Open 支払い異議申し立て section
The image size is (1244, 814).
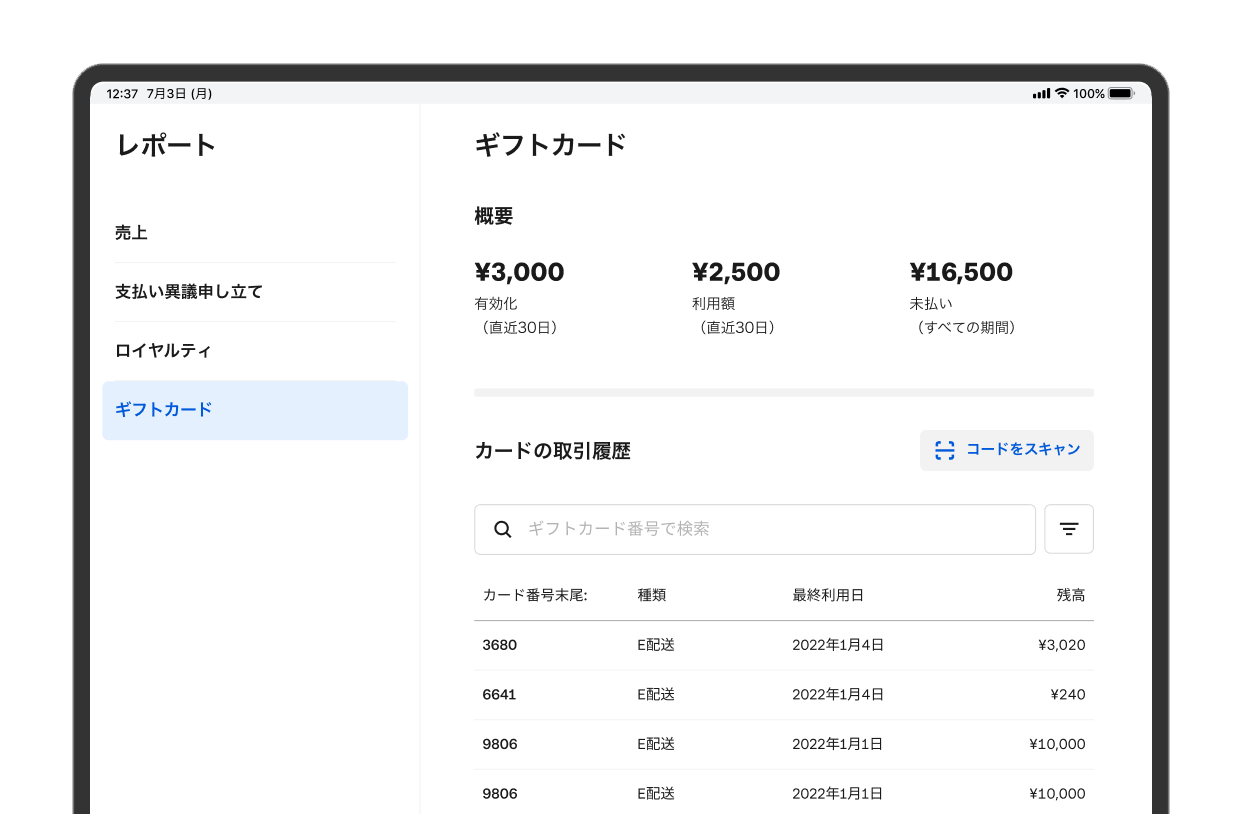(255, 292)
